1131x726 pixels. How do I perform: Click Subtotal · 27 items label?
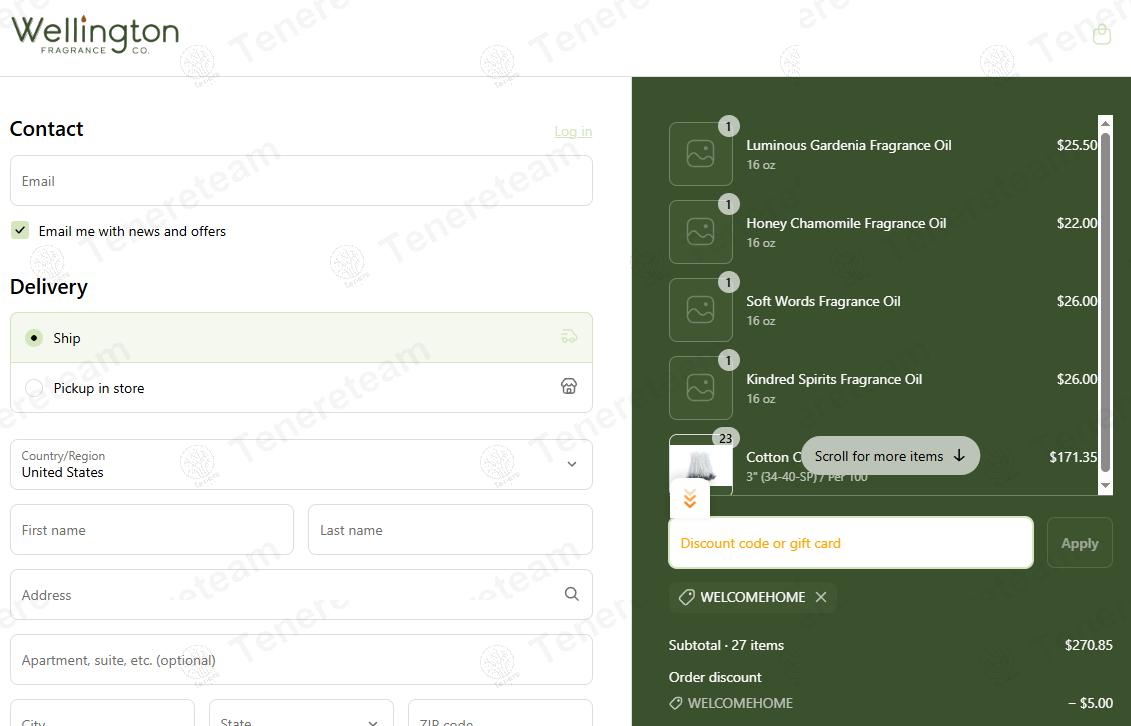(x=726, y=645)
